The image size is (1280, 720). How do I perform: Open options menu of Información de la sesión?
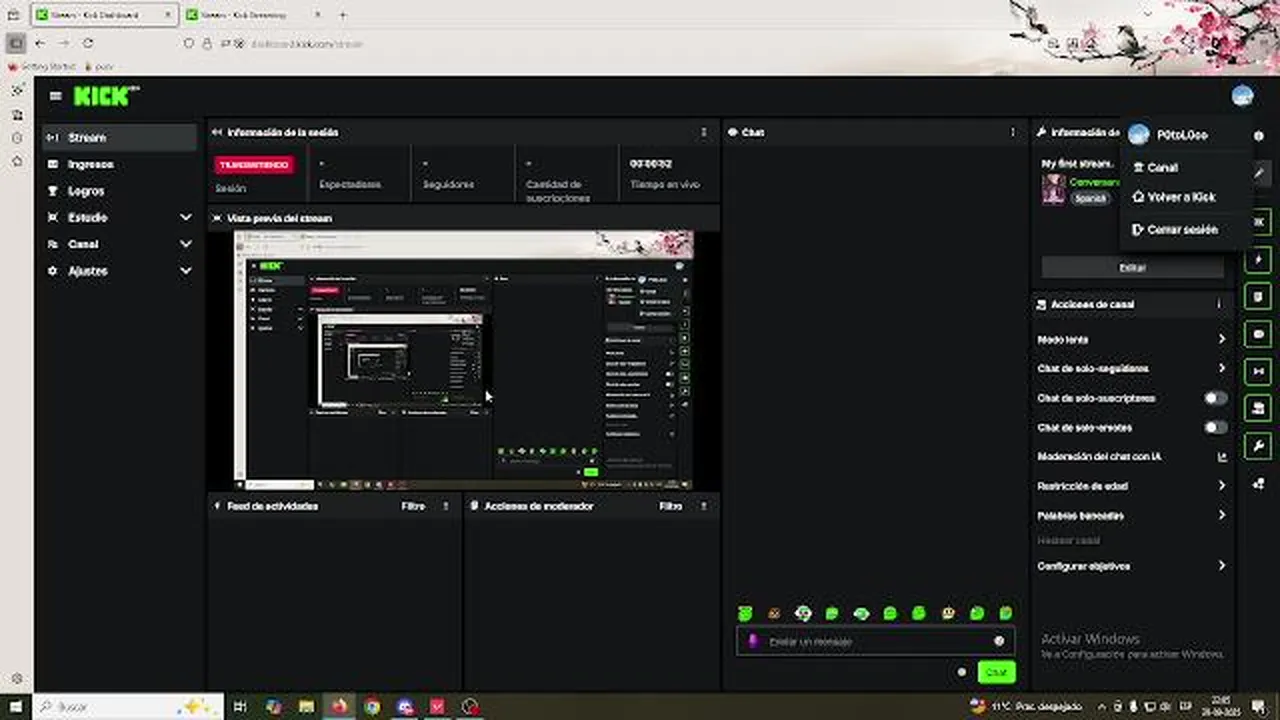(703, 132)
